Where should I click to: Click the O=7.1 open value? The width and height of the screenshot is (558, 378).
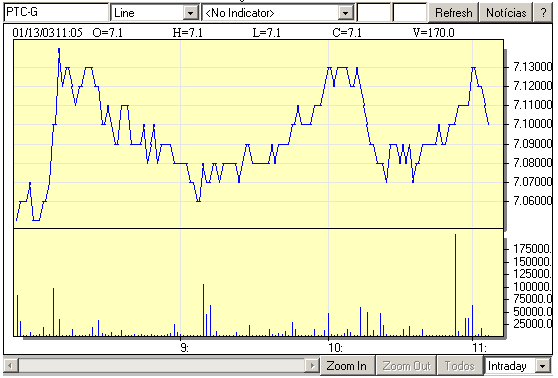(x=107, y=33)
